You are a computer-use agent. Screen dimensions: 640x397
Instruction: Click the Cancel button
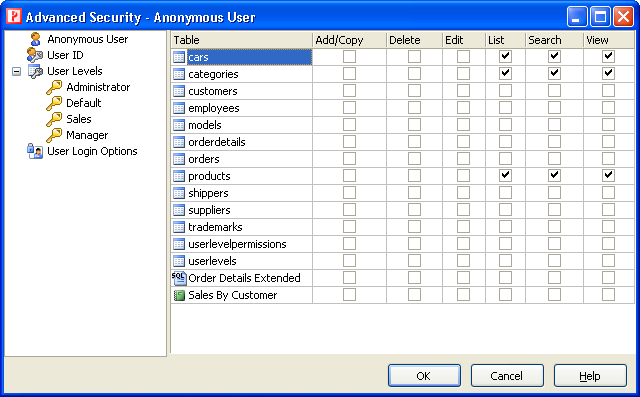[x=507, y=376]
